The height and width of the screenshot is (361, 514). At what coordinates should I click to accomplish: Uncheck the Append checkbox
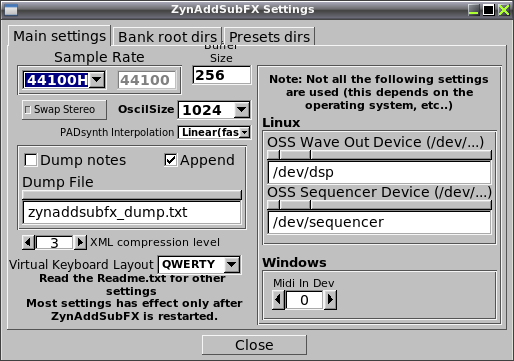pyautogui.click(x=171, y=160)
